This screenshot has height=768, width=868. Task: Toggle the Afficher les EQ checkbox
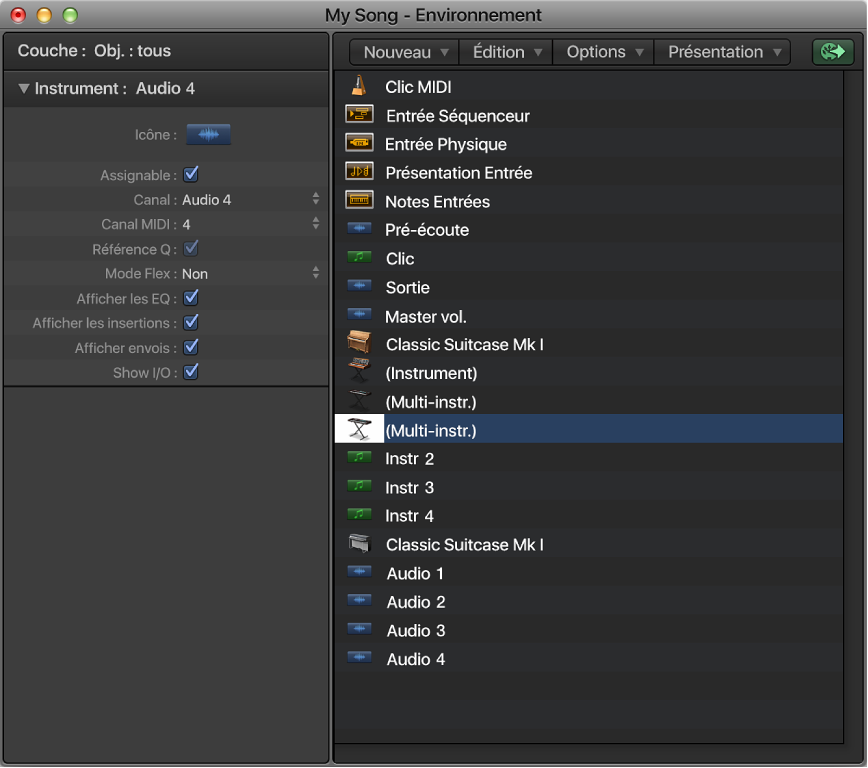[191, 298]
